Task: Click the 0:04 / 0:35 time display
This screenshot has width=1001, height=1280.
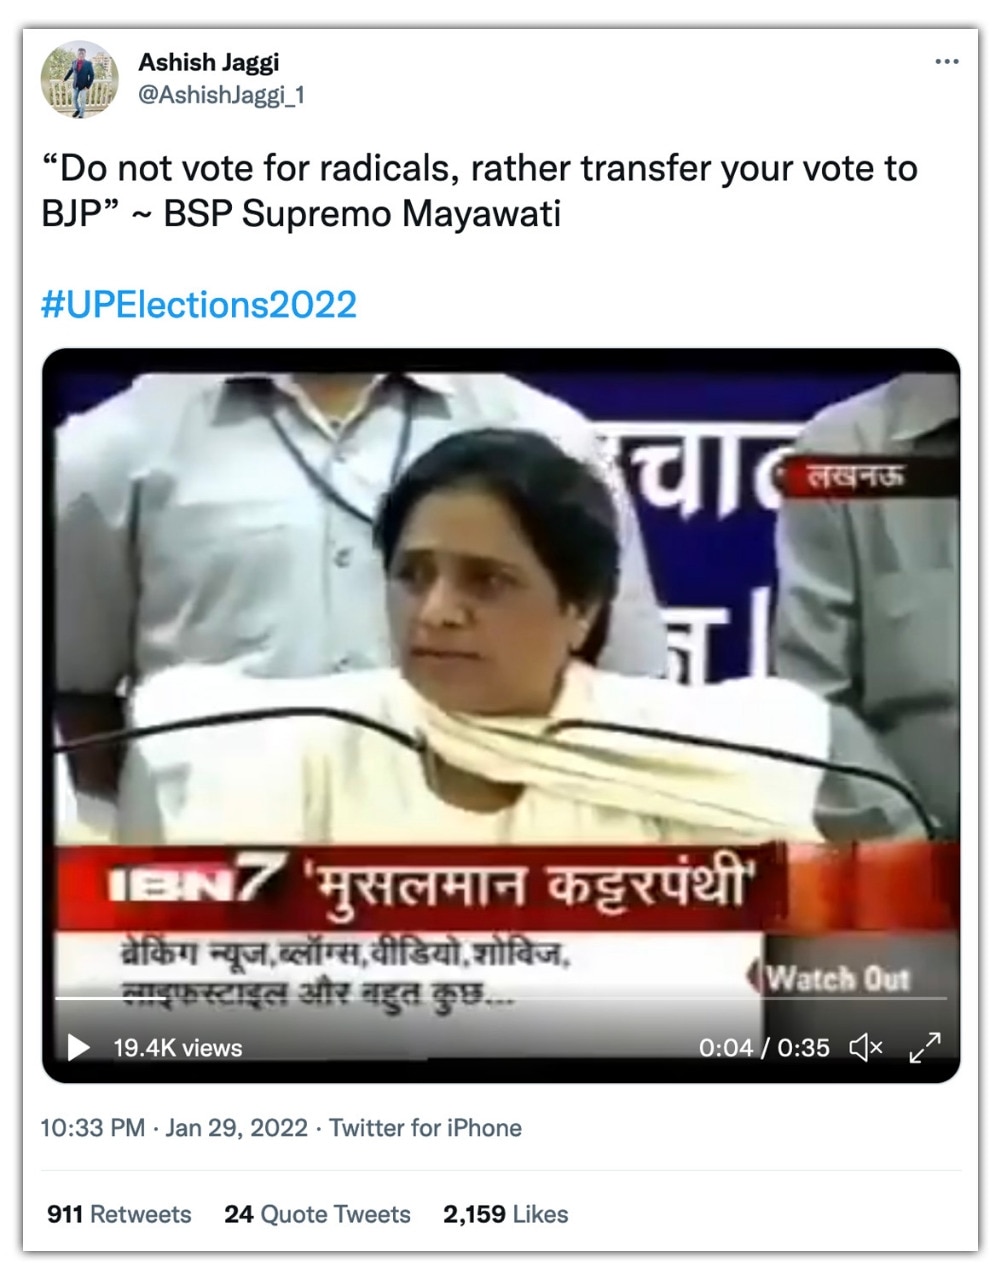Action: tap(764, 1048)
